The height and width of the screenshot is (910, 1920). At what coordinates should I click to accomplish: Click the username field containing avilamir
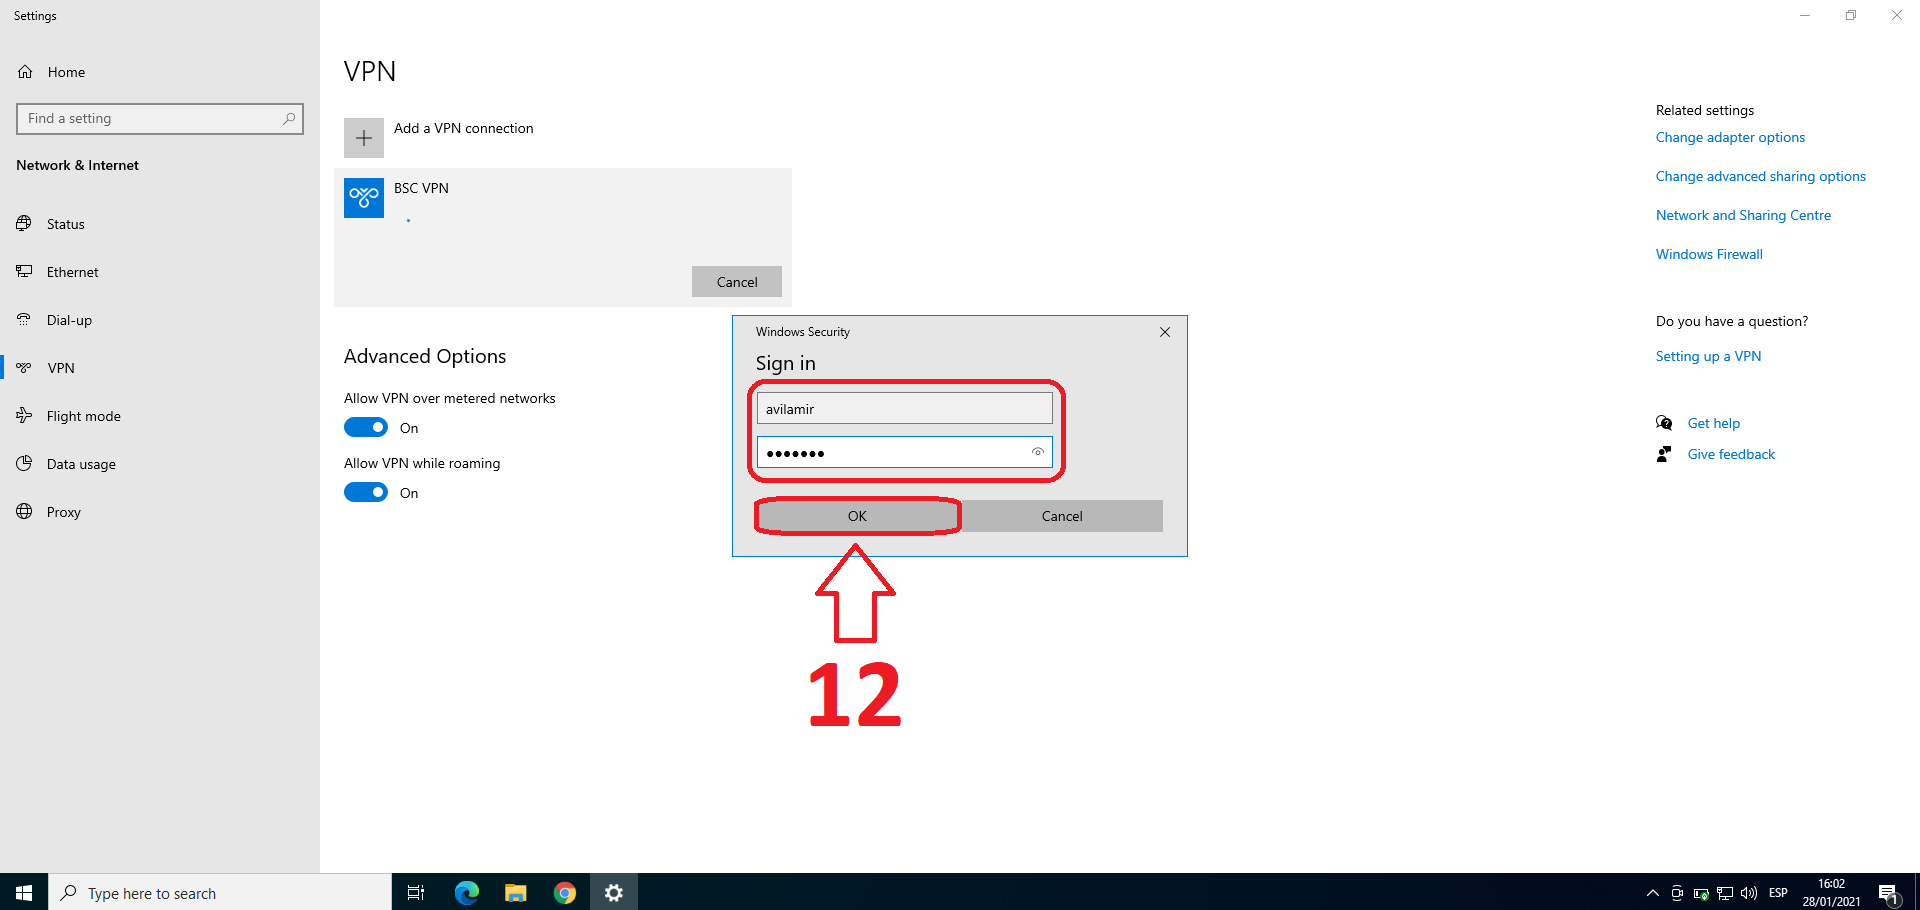904,409
